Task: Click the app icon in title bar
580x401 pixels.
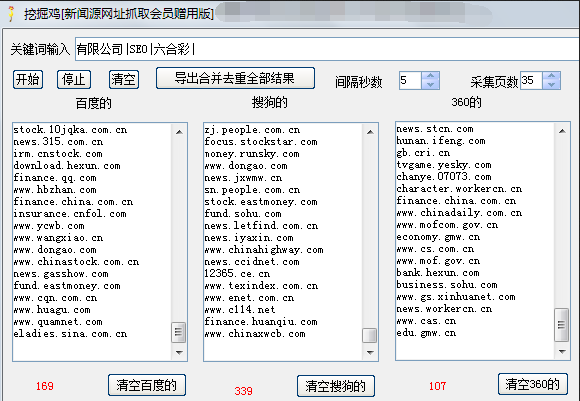Action: point(12,14)
